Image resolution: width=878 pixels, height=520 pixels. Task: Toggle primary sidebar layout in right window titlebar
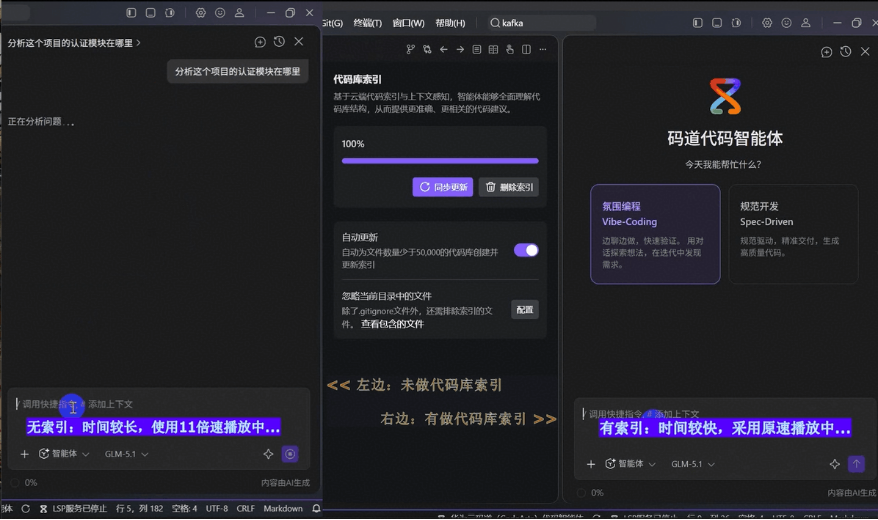click(698, 22)
